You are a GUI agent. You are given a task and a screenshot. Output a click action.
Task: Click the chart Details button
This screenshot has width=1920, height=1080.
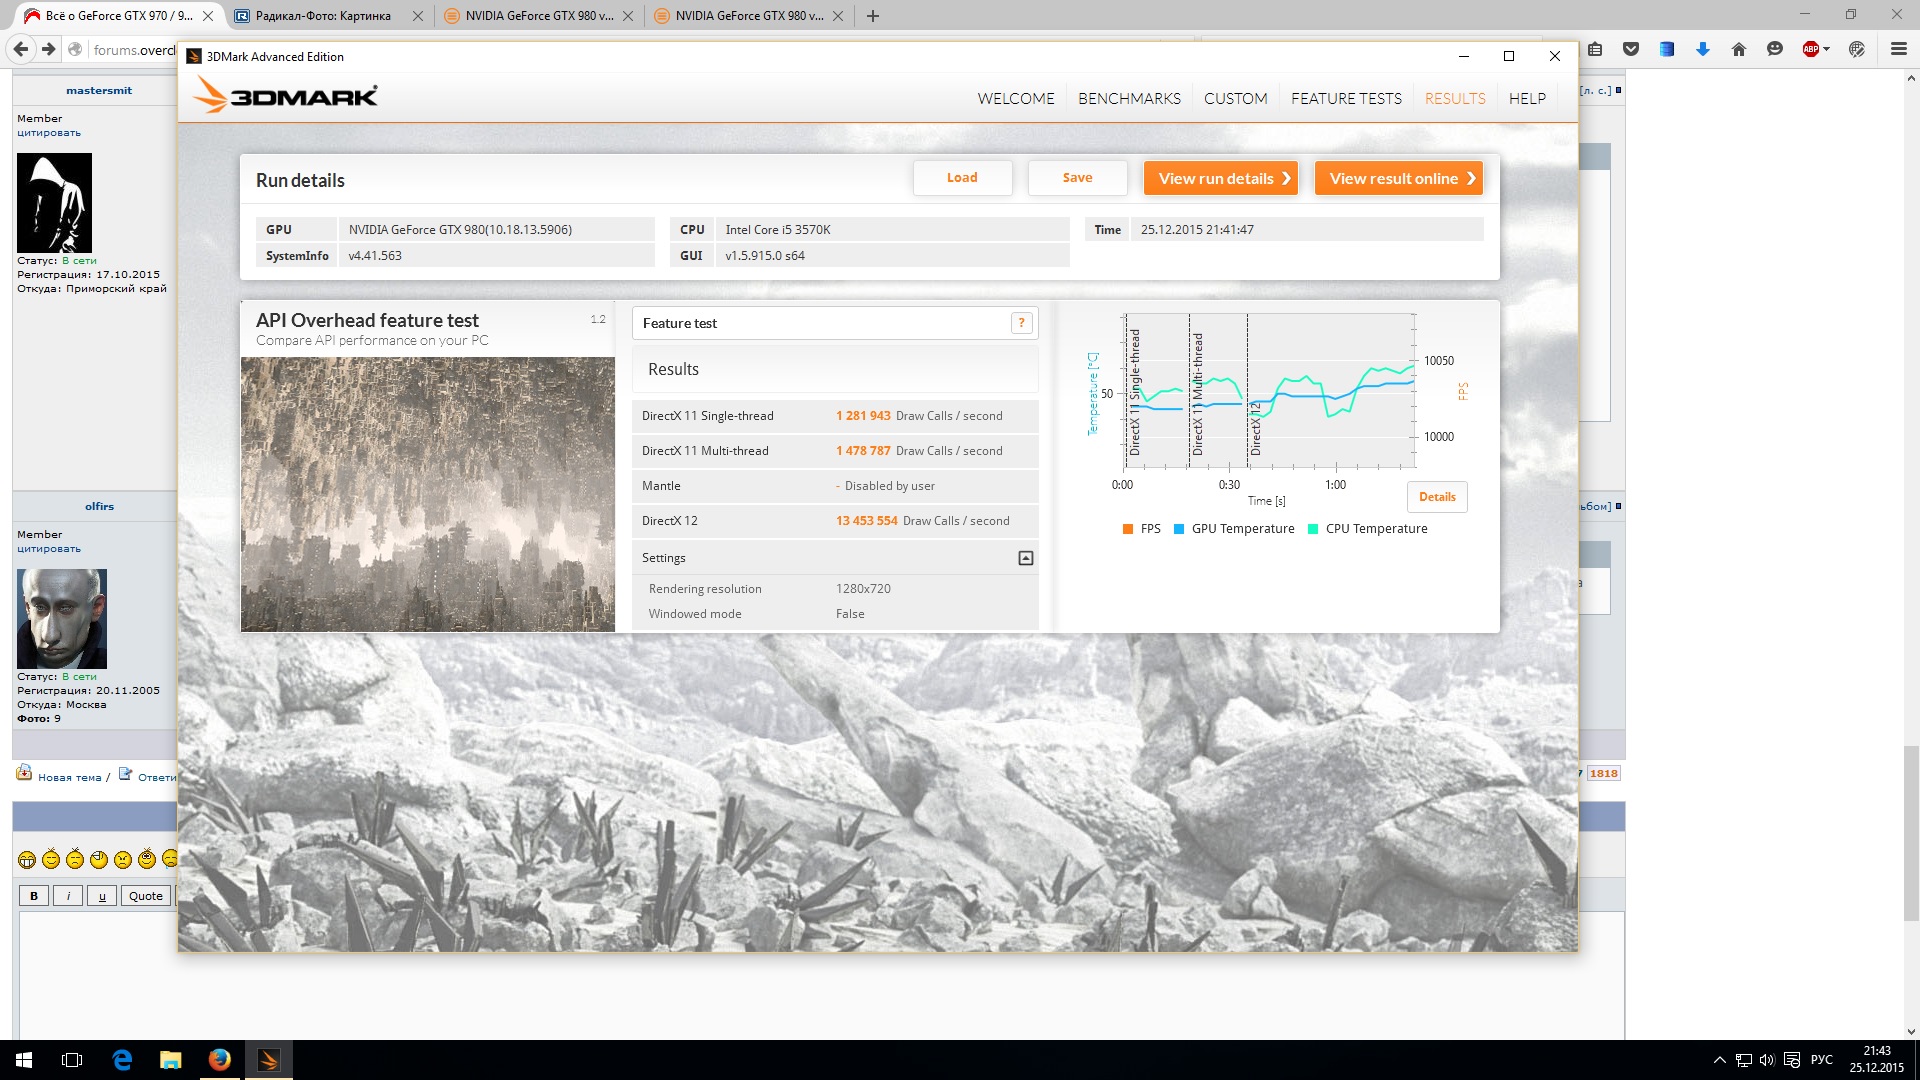pos(1437,497)
